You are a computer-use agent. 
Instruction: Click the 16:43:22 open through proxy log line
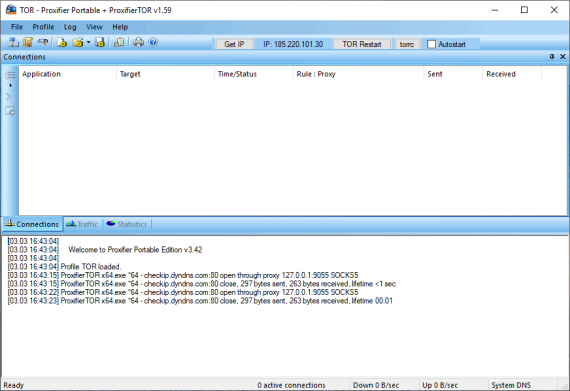point(183,292)
